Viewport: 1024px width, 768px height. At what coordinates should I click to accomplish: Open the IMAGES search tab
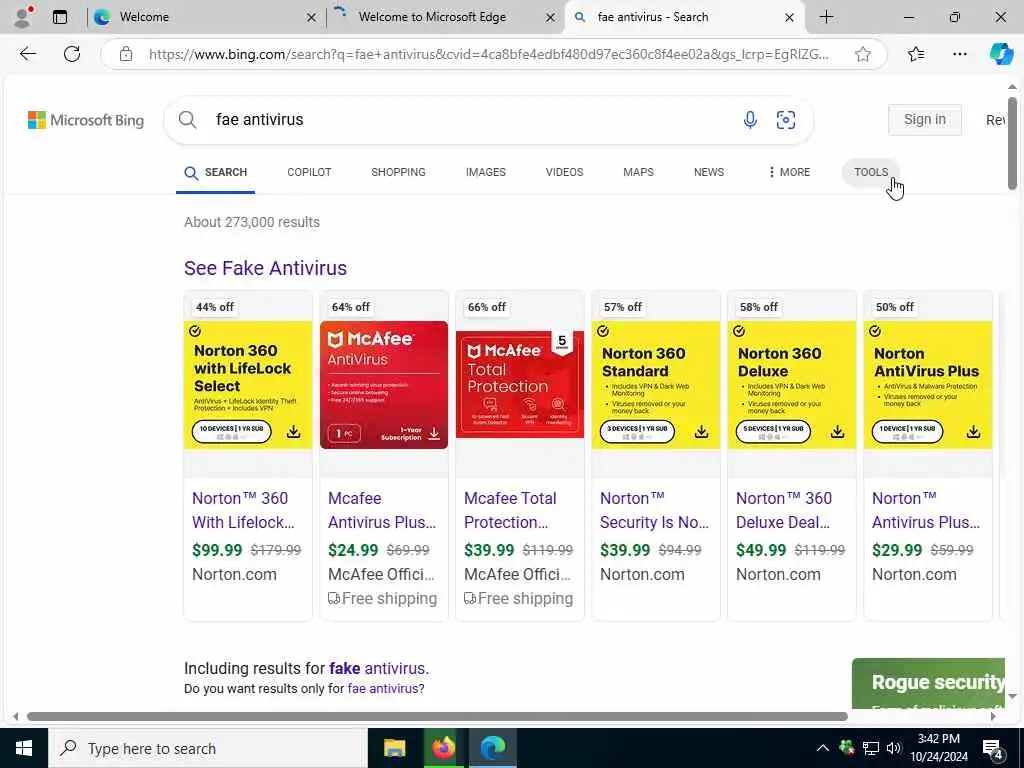pyautogui.click(x=485, y=172)
